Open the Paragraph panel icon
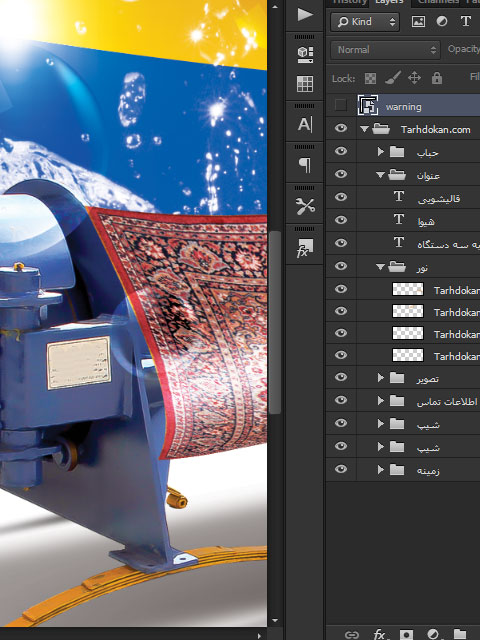The image size is (480, 640). (x=305, y=165)
